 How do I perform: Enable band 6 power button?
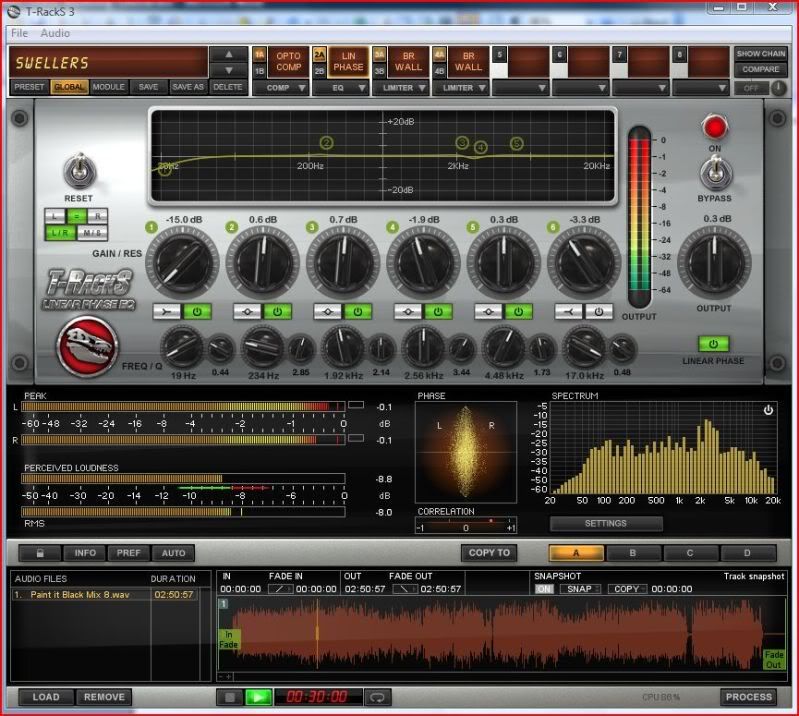point(599,311)
